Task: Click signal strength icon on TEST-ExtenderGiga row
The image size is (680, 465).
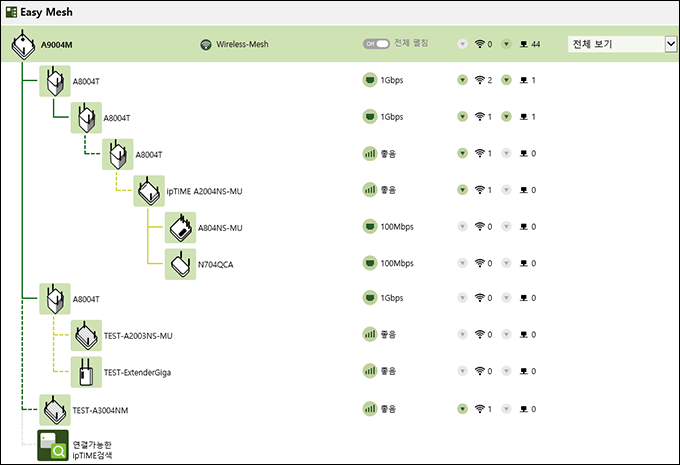Action: (370, 371)
